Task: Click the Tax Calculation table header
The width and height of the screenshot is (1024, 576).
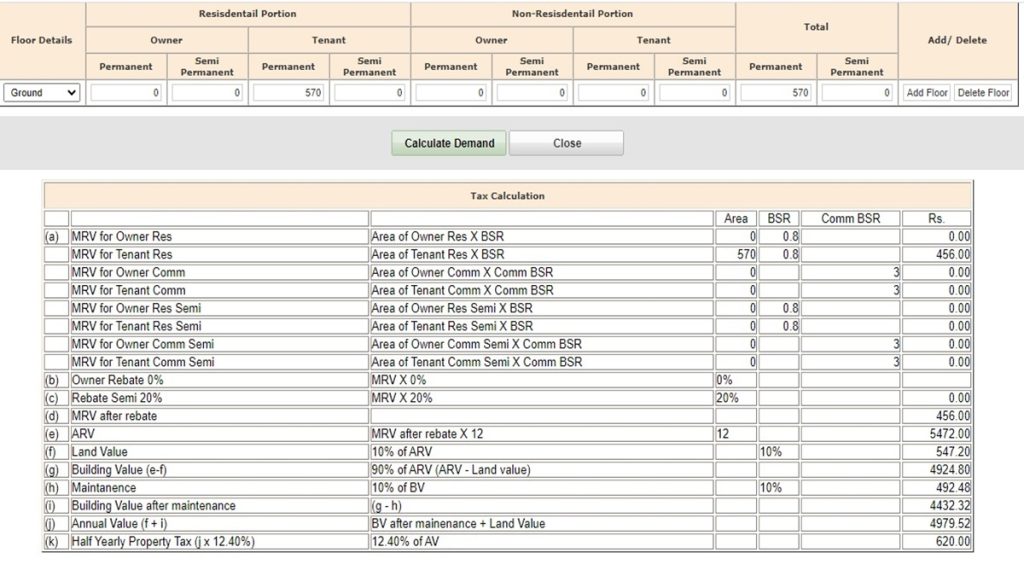Action: point(507,196)
